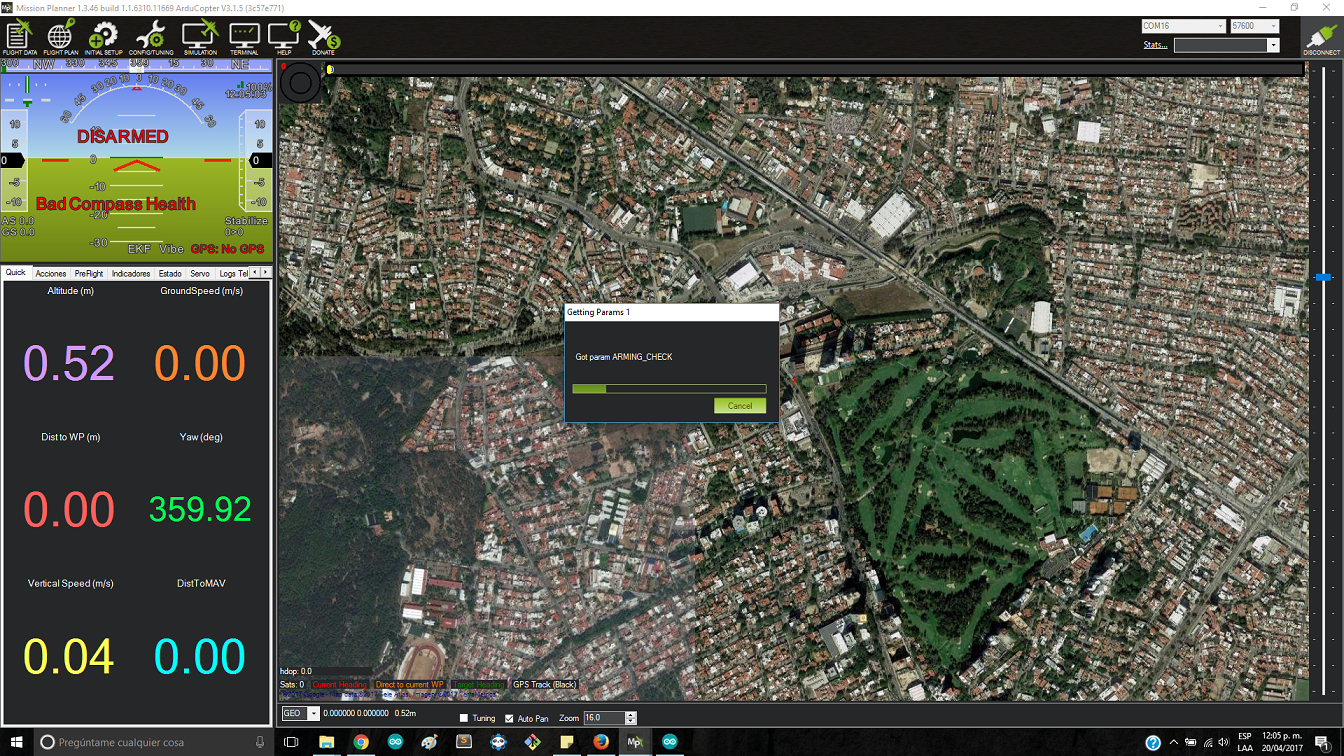Open the Terminal screen
This screenshot has width=1344, height=756.
click(x=244, y=37)
